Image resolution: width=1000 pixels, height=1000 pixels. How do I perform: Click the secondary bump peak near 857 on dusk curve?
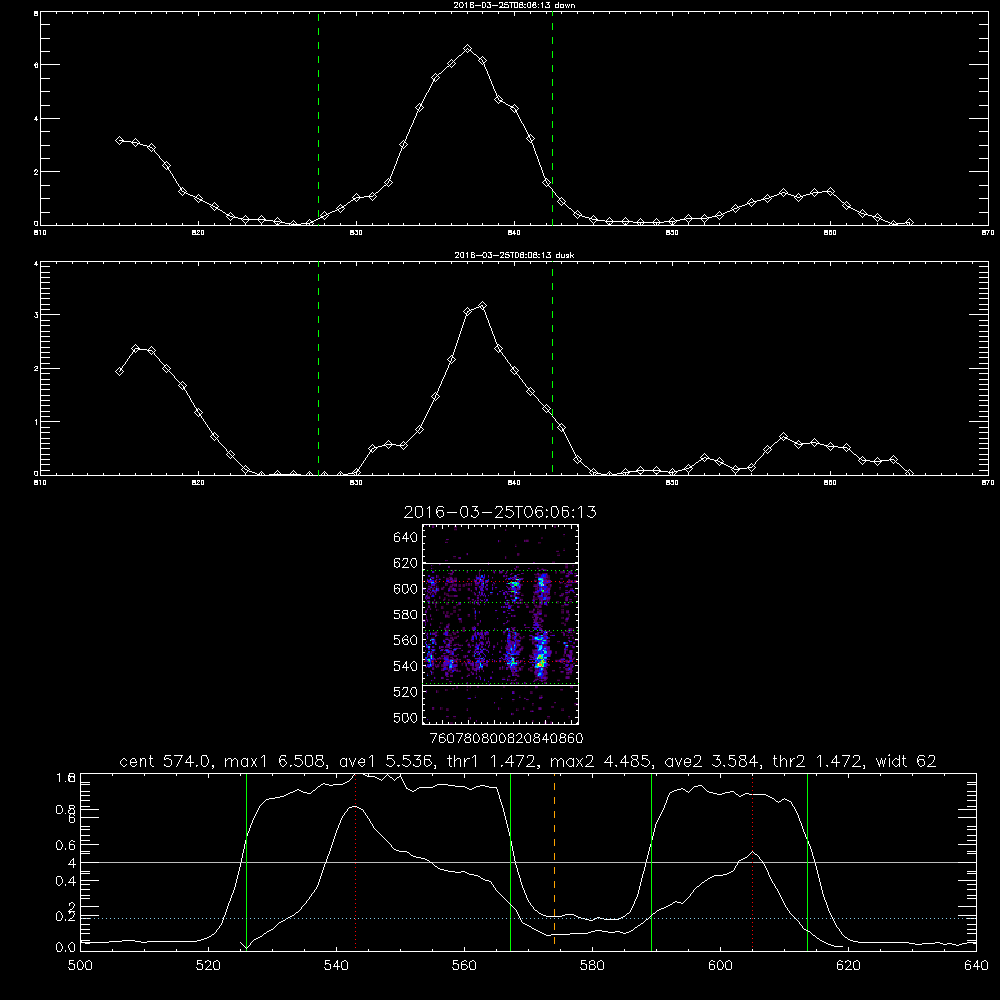point(783,437)
